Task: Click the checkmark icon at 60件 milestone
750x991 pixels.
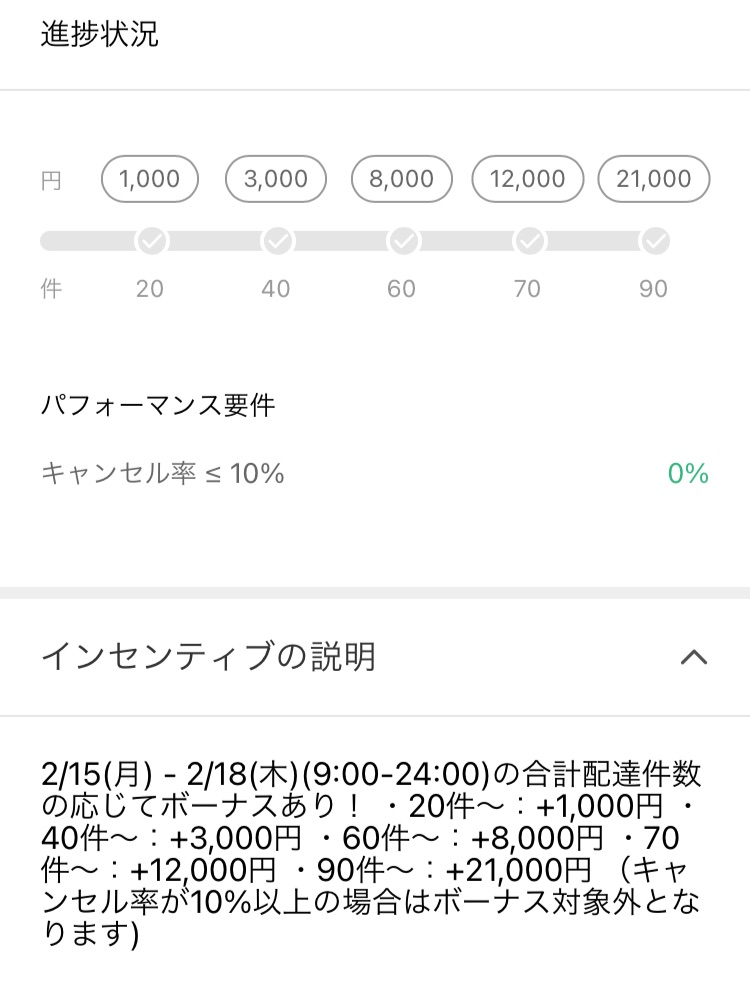Action: [404, 241]
